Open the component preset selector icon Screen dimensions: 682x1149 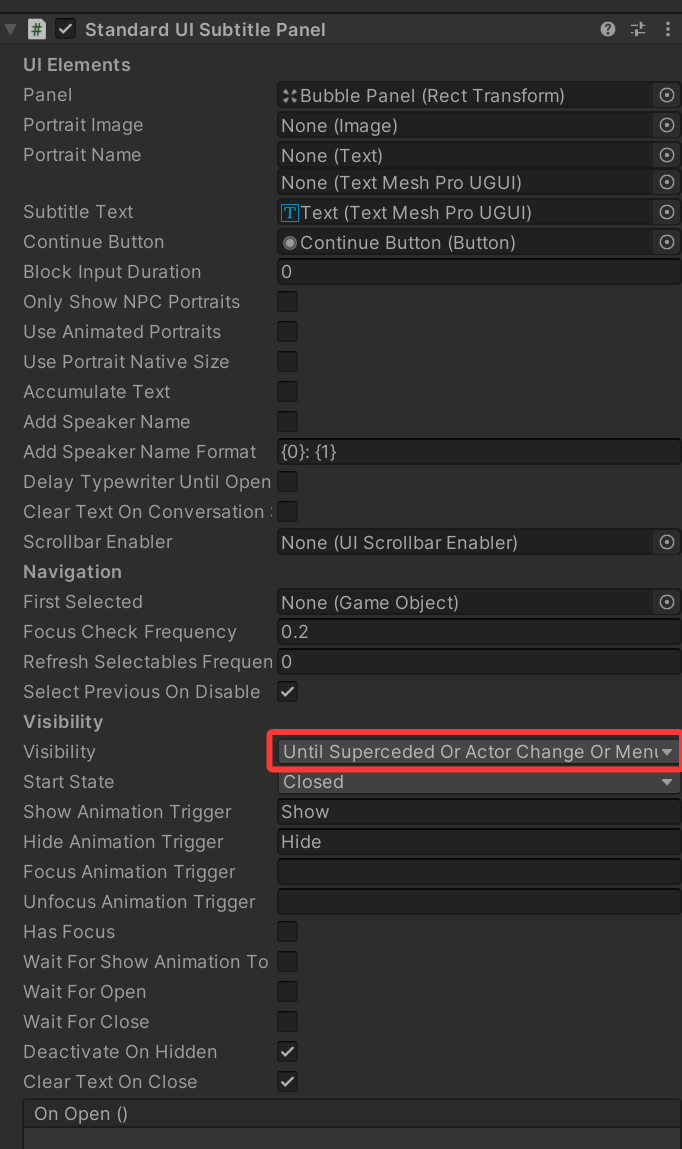(x=638, y=29)
